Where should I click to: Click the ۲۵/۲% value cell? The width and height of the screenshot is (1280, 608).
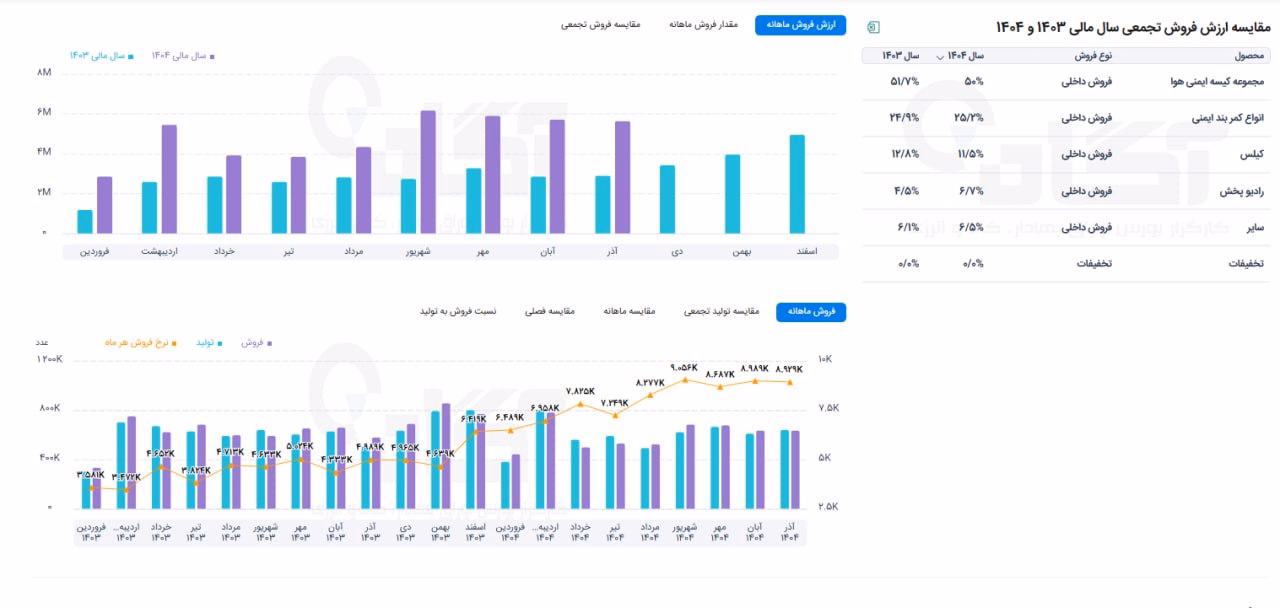pos(969,118)
